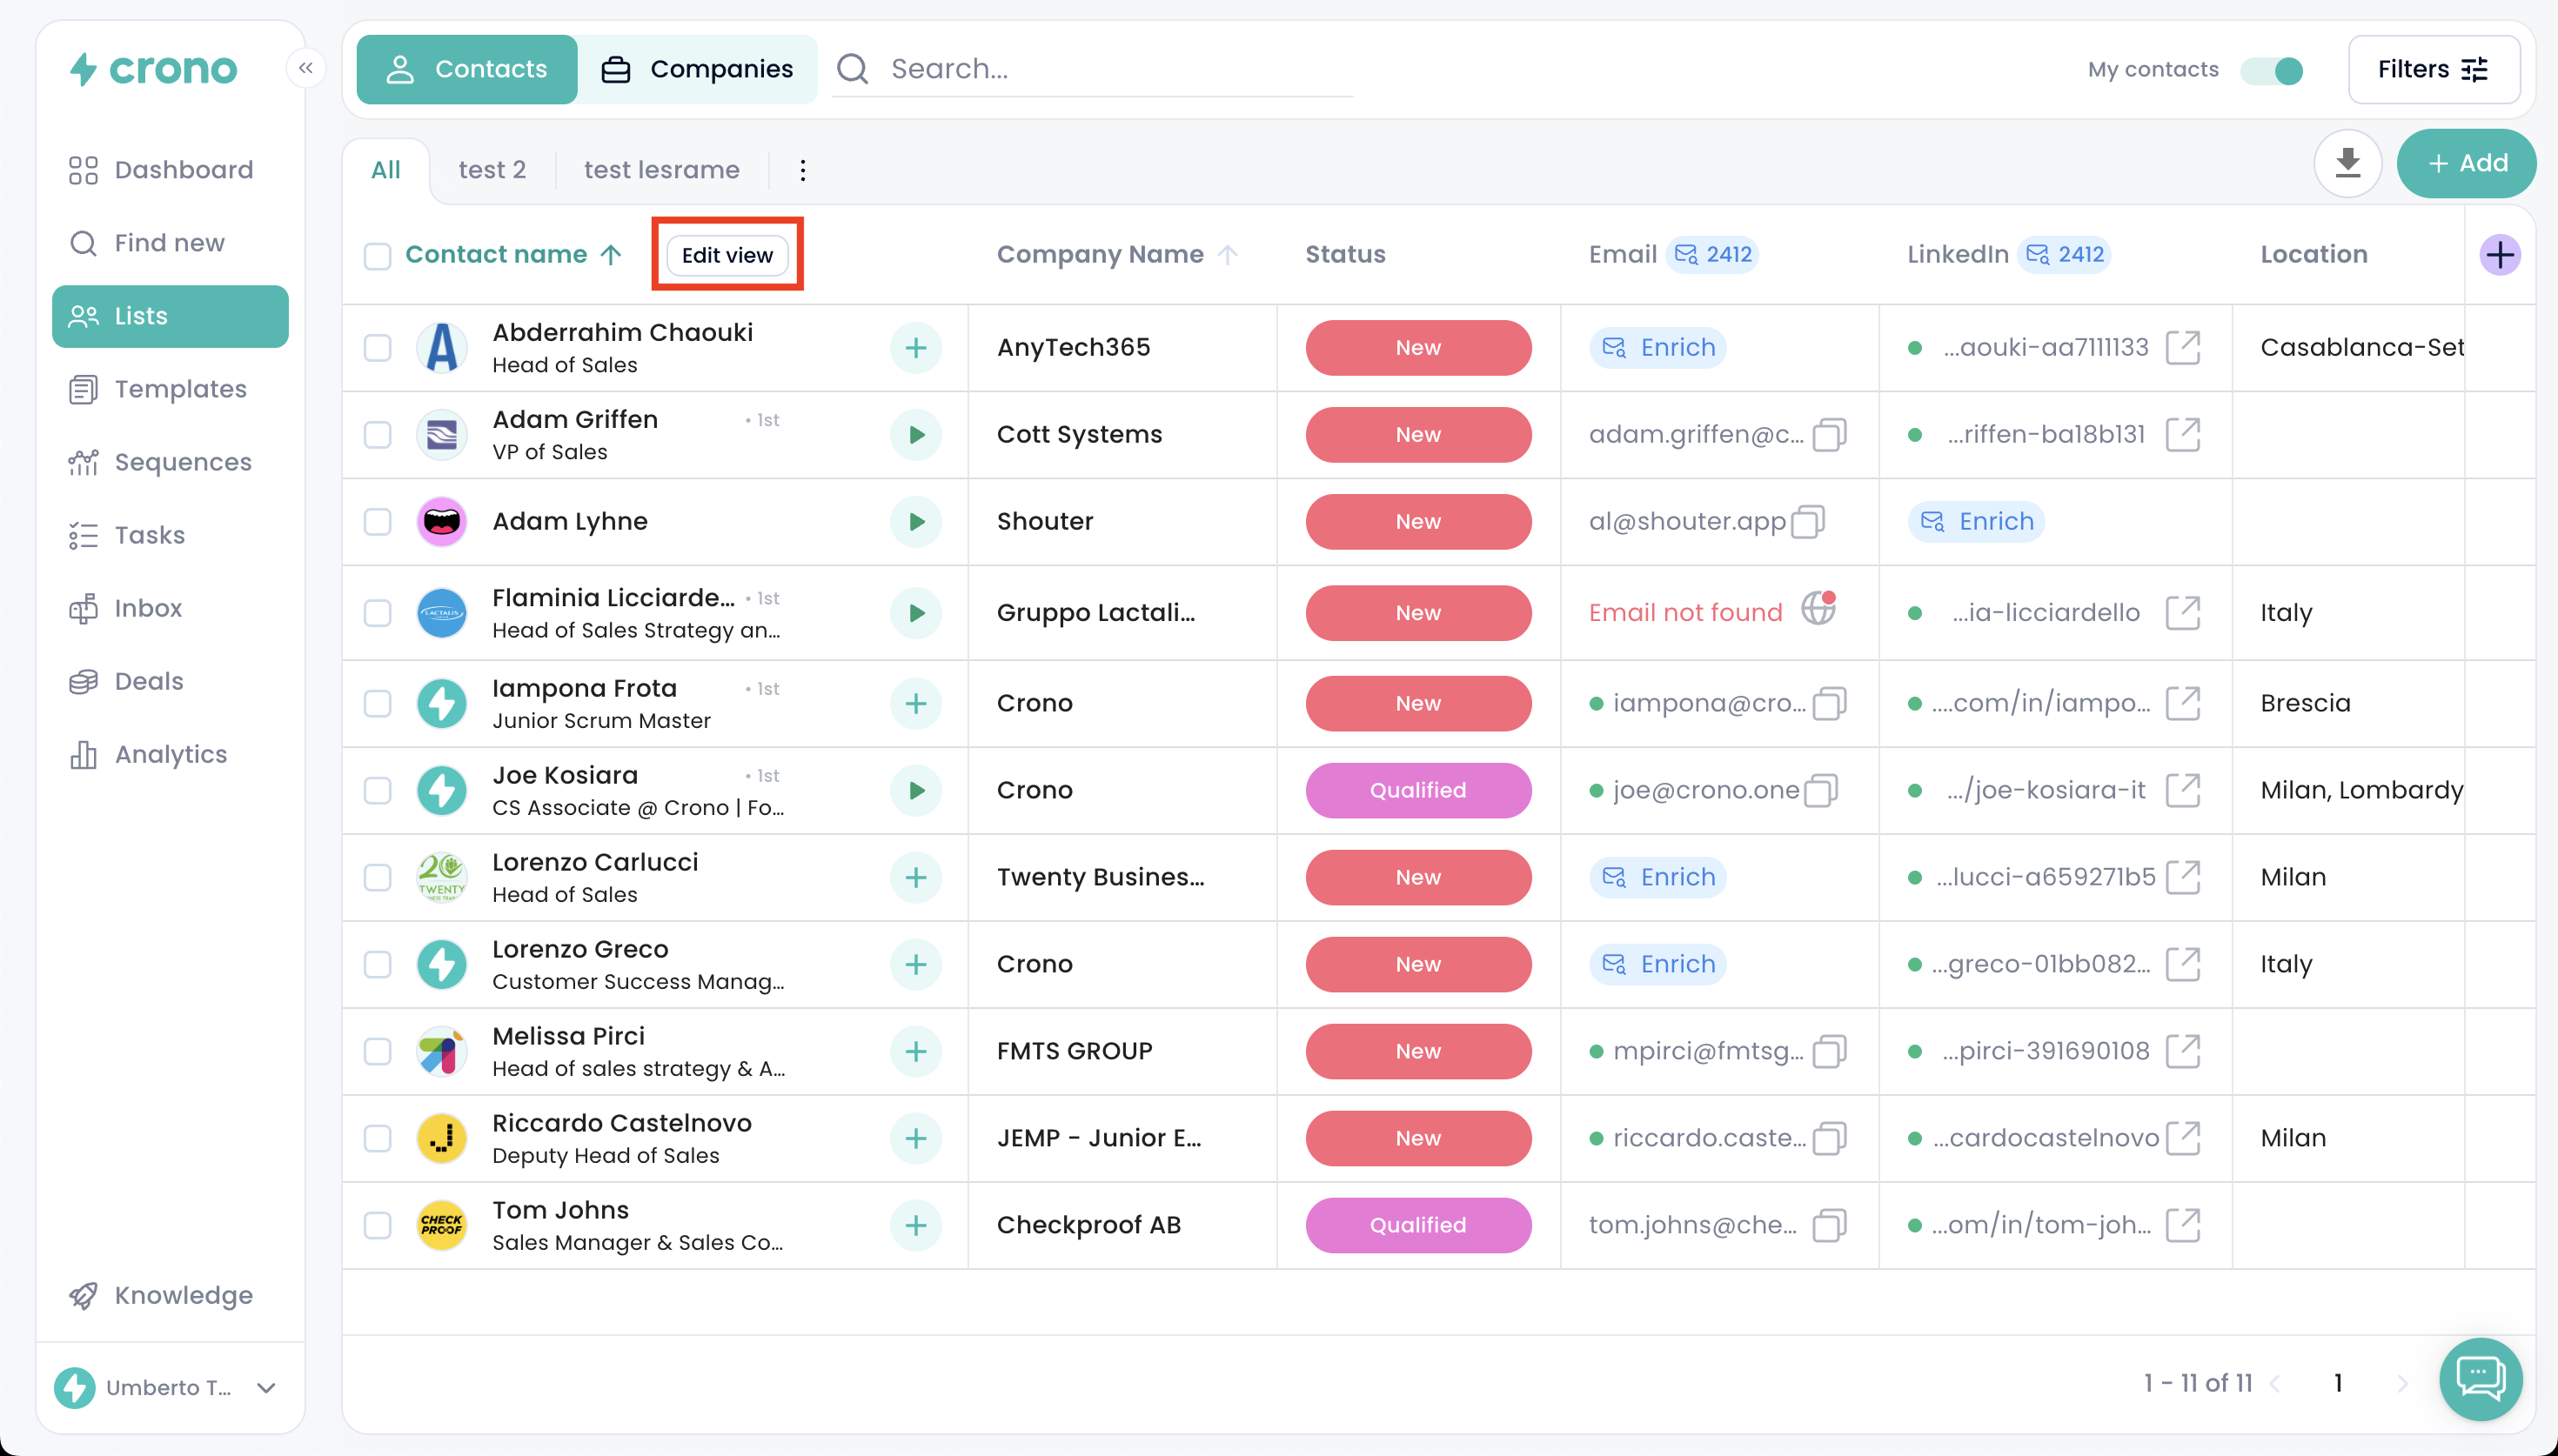Image resolution: width=2558 pixels, height=1456 pixels.
Task: Open Sequences in the sidebar
Action: point(182,462)
